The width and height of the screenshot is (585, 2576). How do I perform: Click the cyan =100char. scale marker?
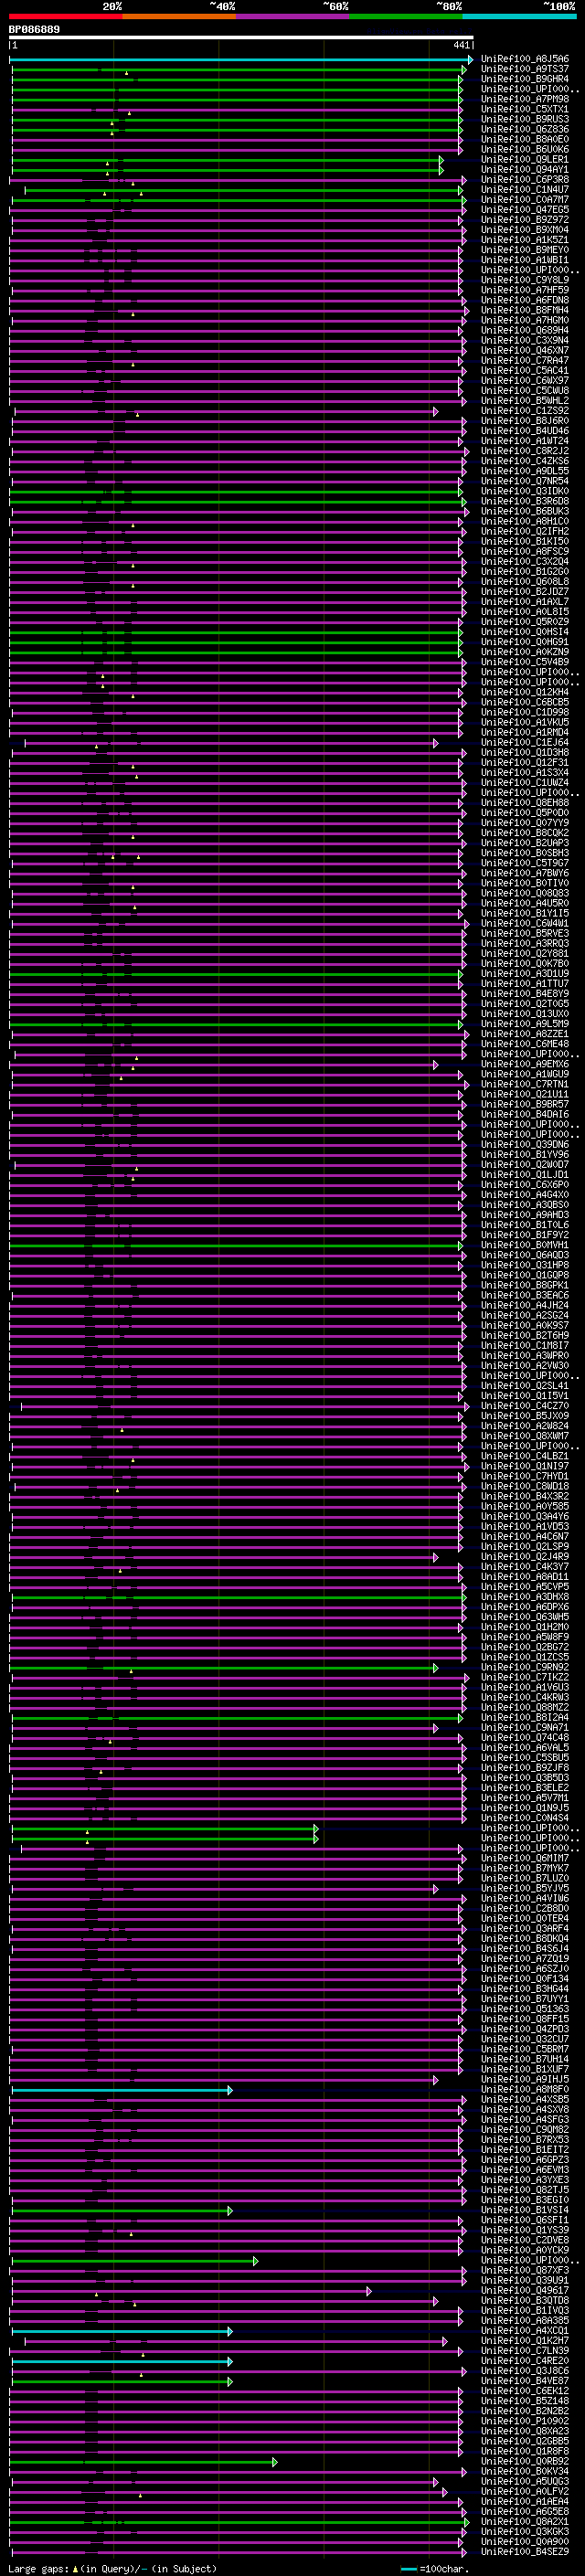click(408, 2569)
